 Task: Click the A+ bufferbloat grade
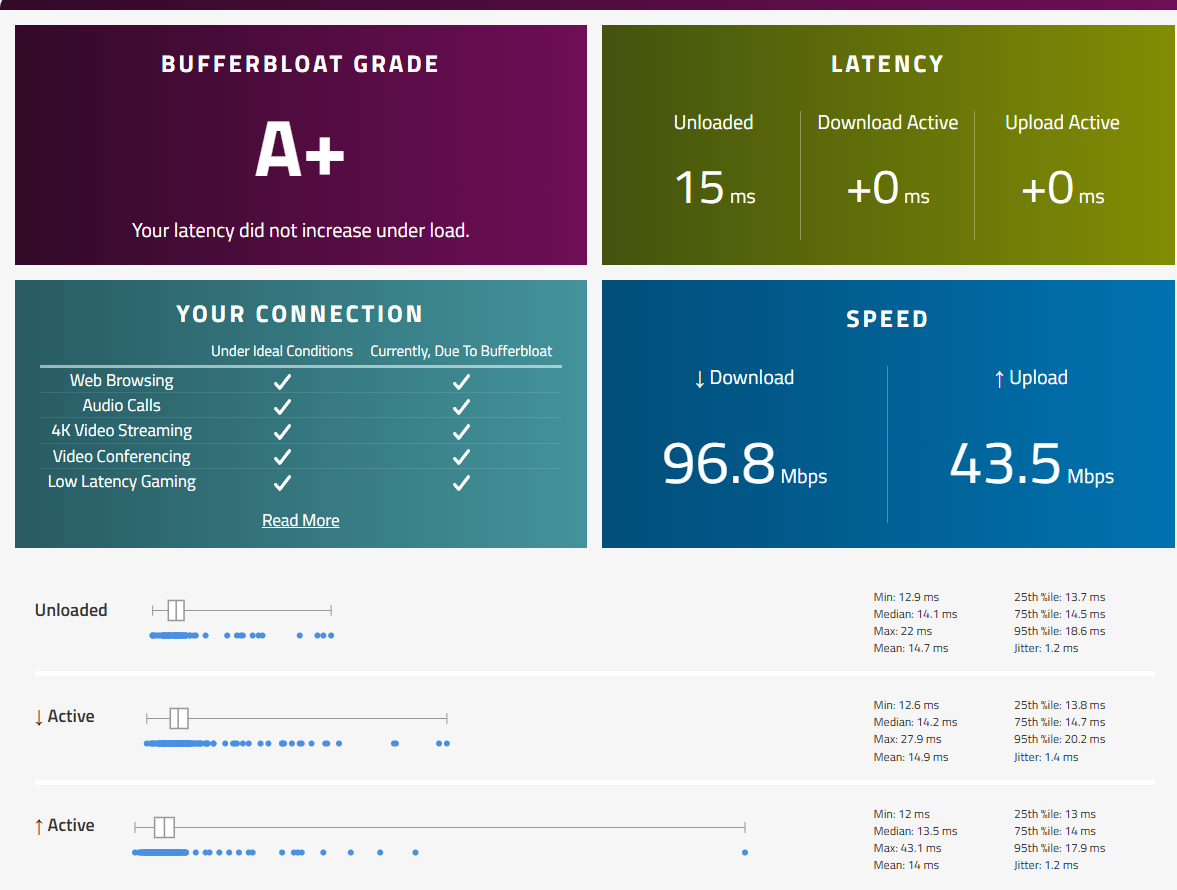(x=300, y=150)
